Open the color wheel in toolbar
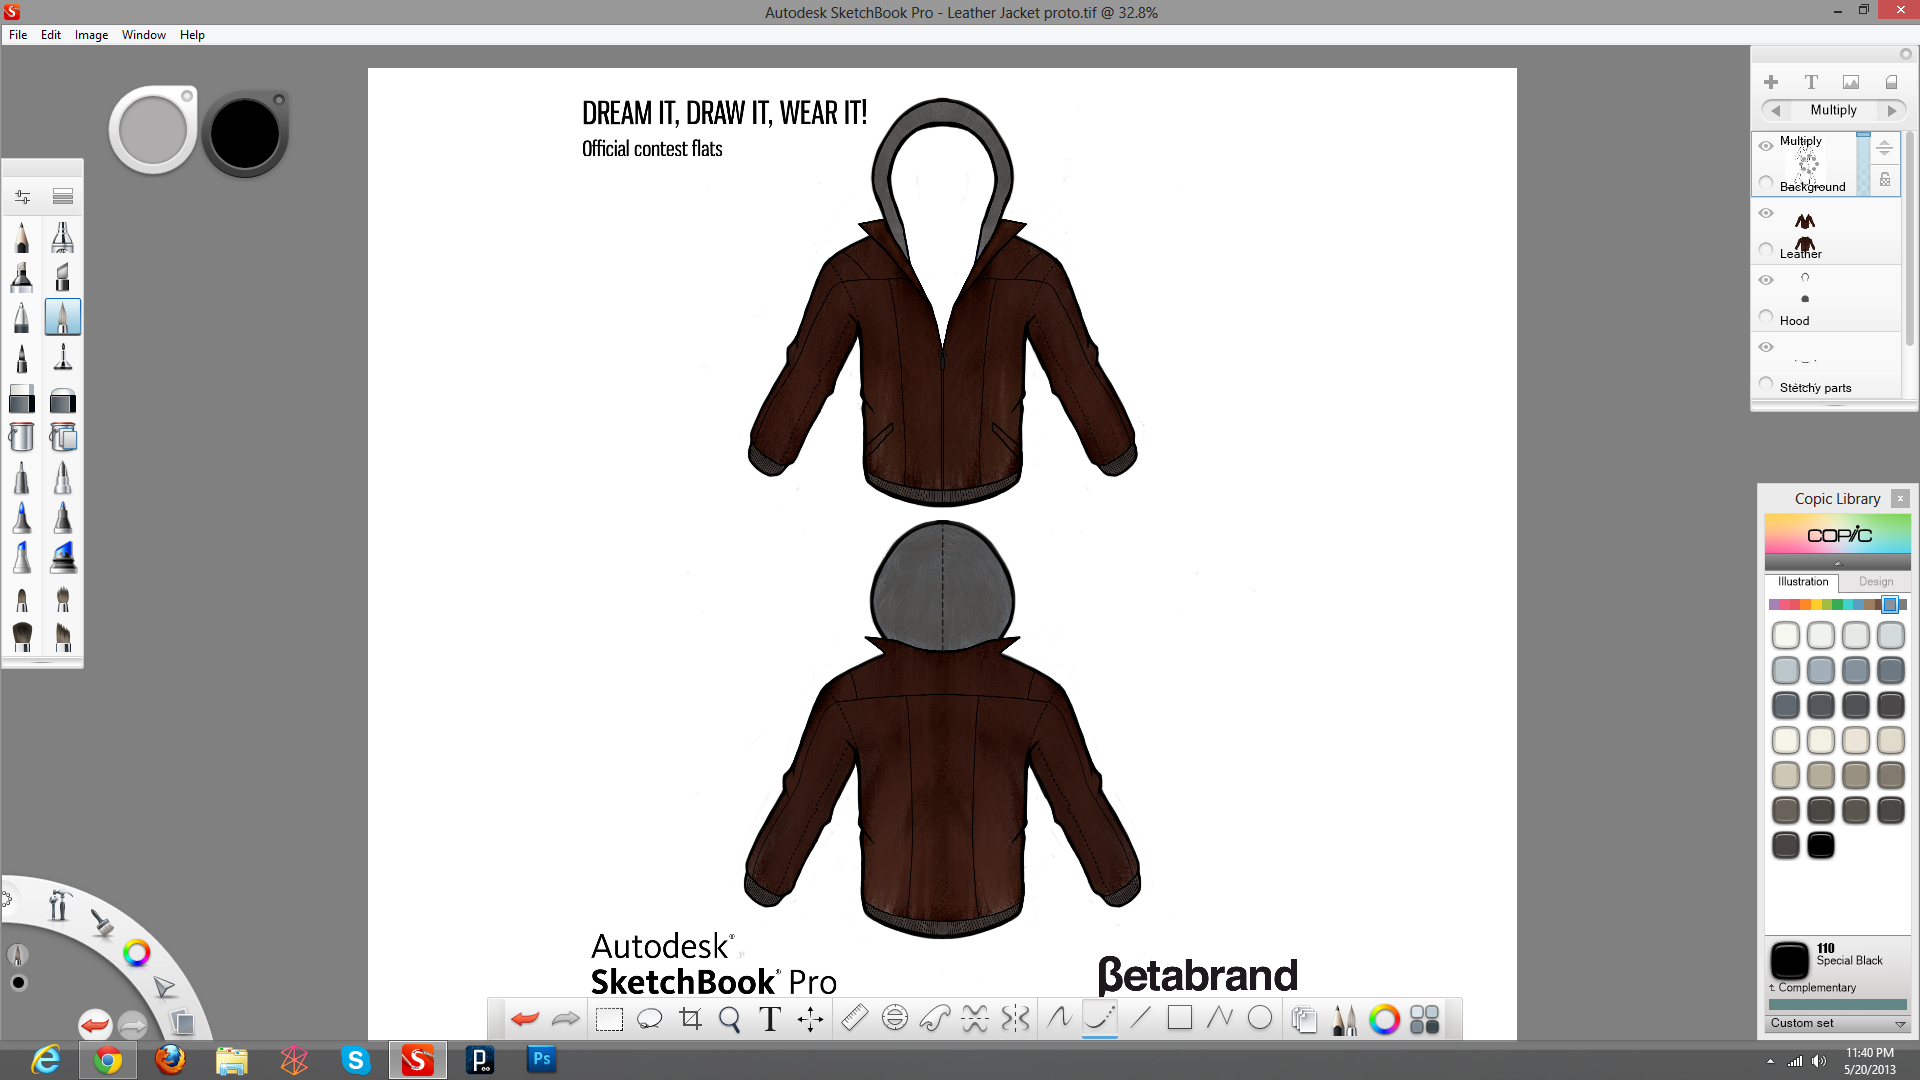The height and width of the screenshot is (1080, 1920). pos(1384,1019)
